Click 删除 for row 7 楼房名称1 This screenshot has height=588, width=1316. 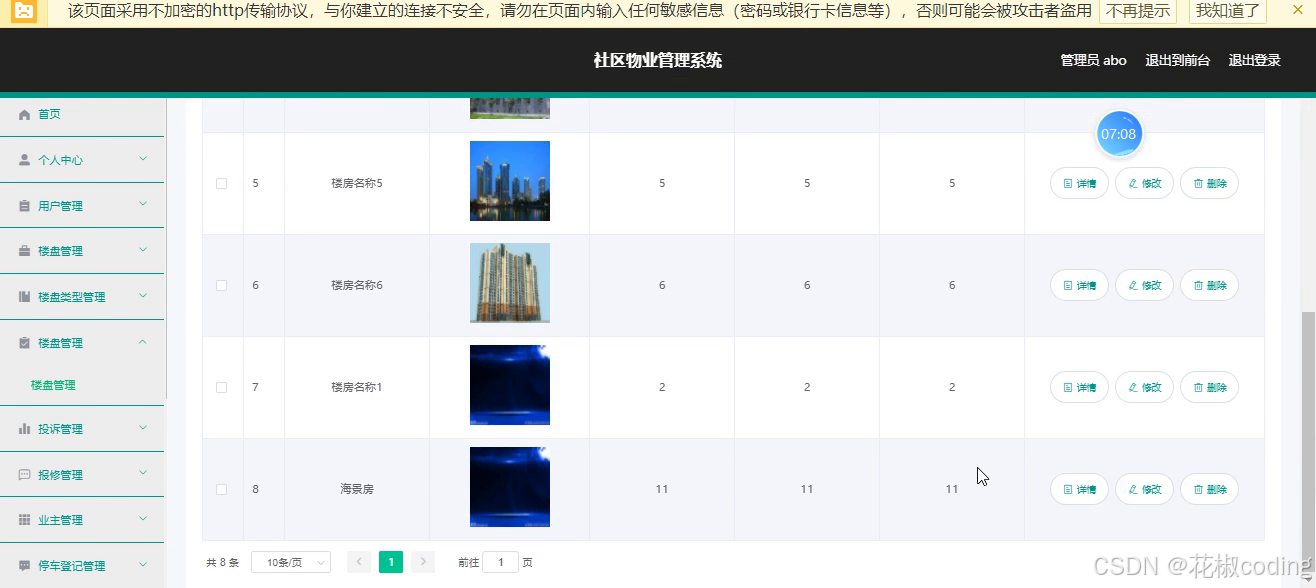tap(1209, 387)
